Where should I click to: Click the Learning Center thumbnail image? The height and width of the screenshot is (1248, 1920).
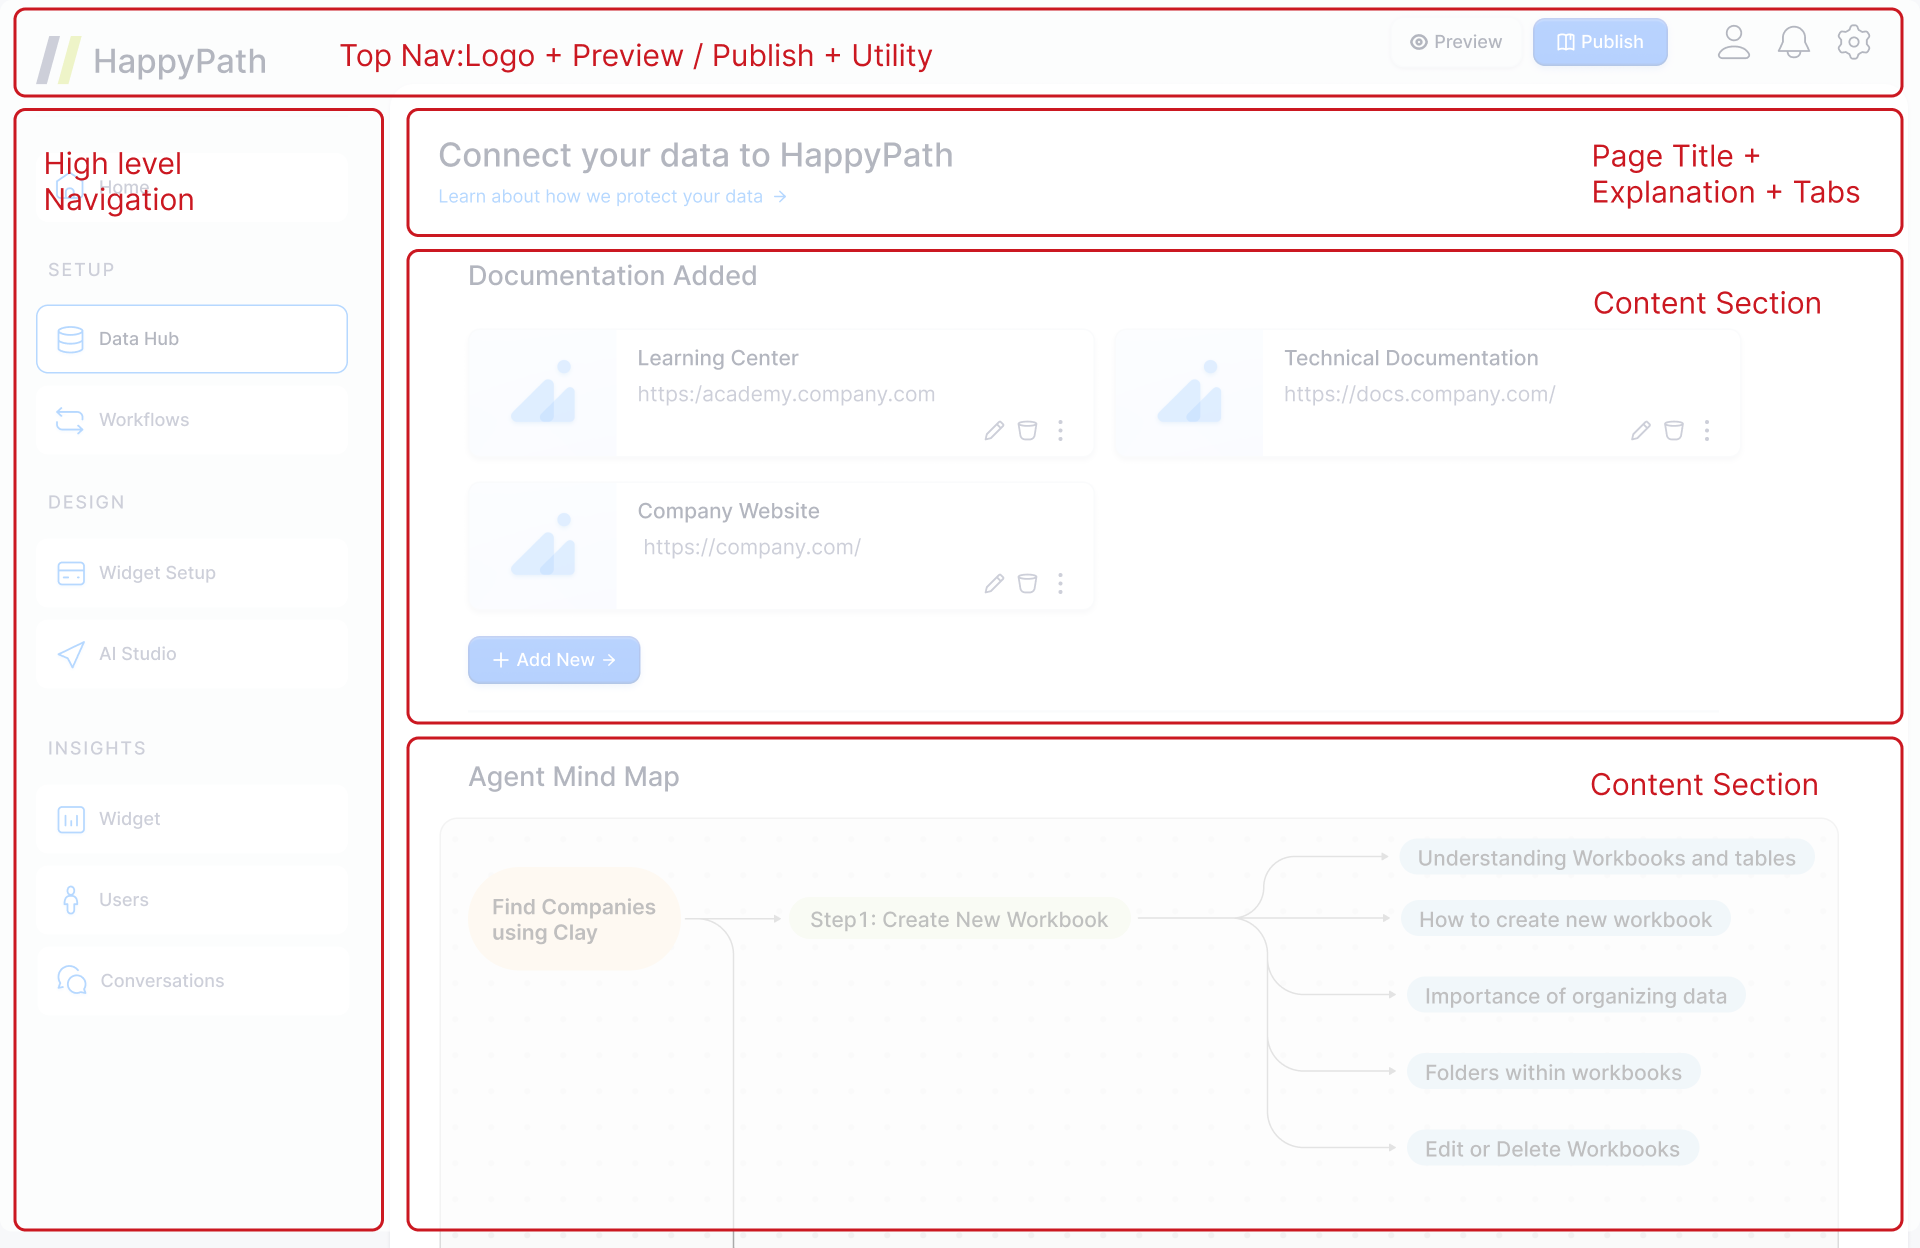pos(543,394)
